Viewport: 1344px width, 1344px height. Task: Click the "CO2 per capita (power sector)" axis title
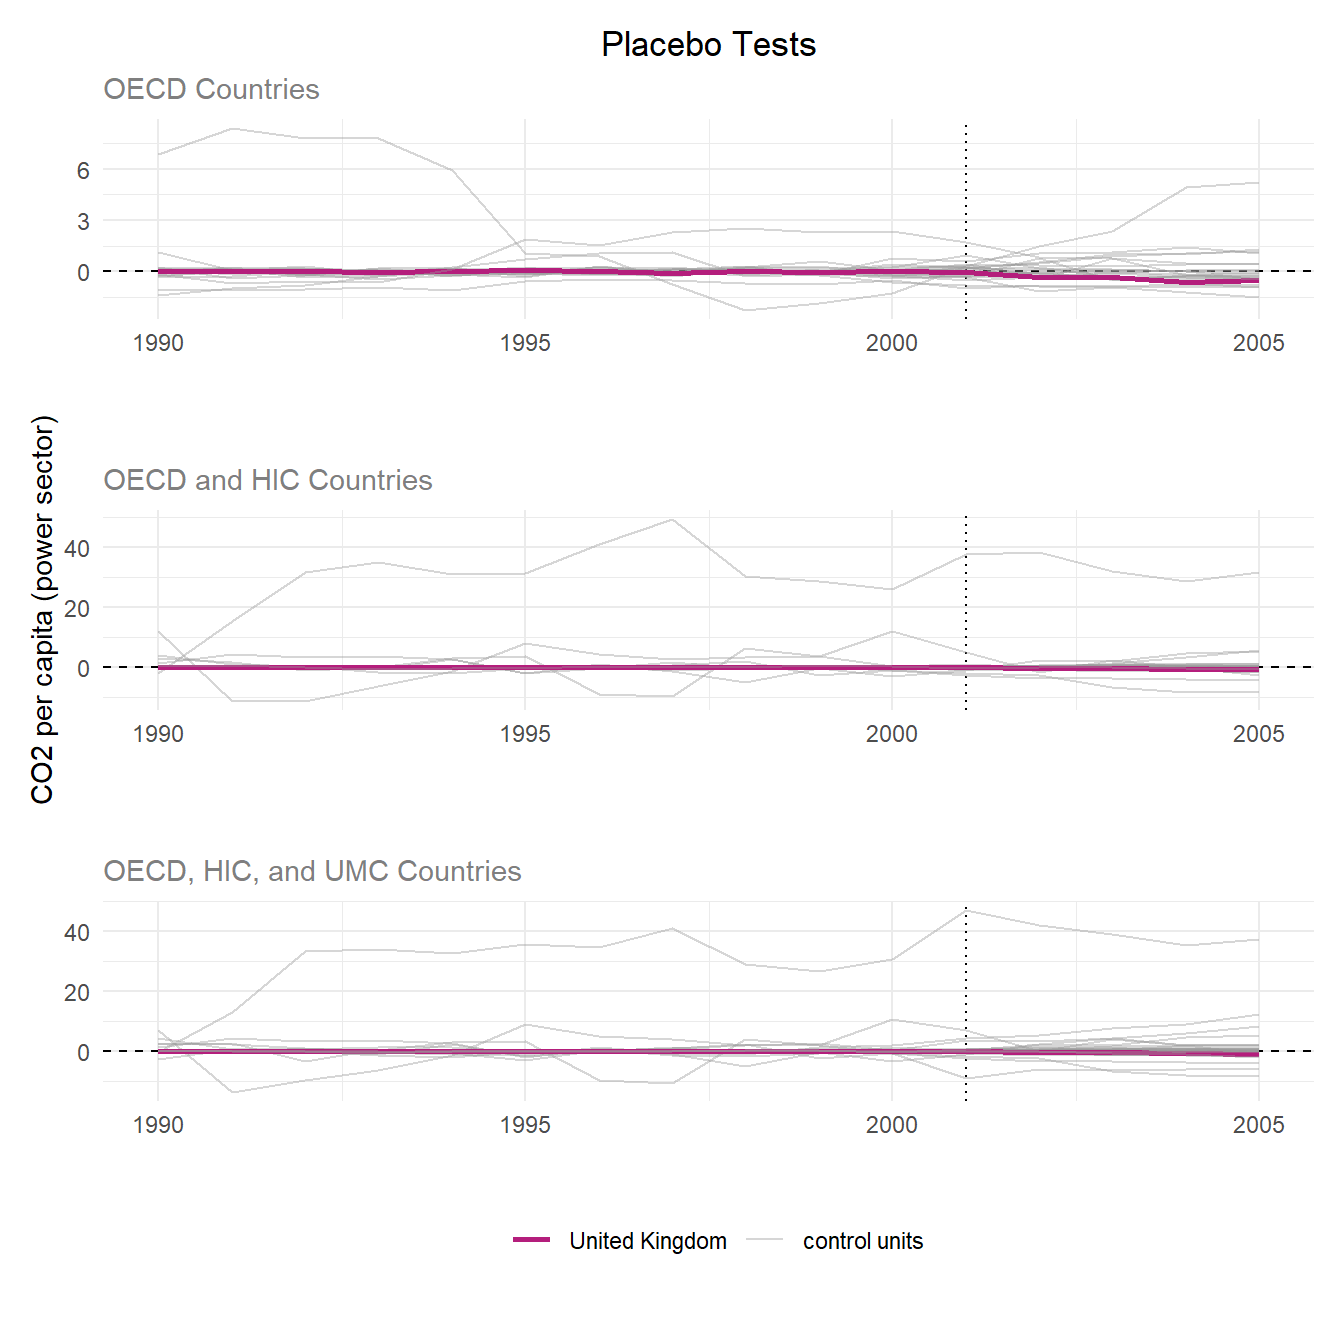coord(43,610)
